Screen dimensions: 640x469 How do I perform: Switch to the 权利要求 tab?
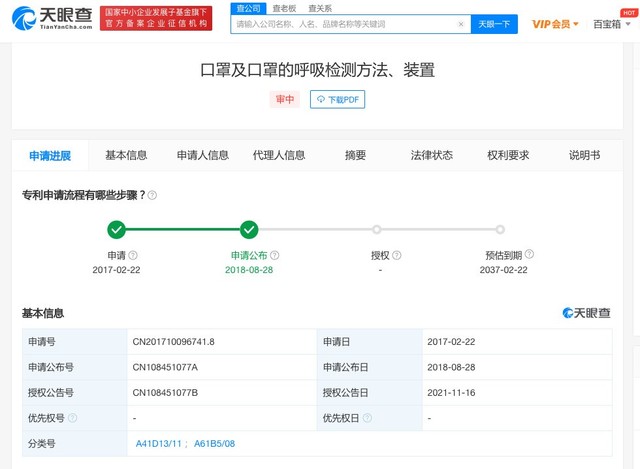[508, 155]
